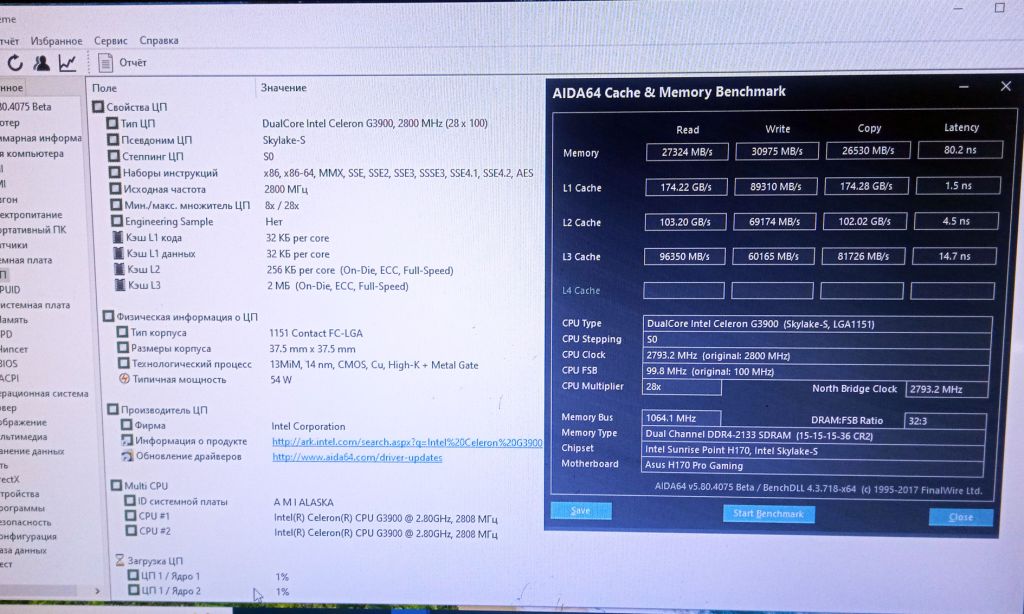The height and width of the screenshot is (614, 1024).
Task: Click the Close button in benchmark
Action: [x=961, y=517]
